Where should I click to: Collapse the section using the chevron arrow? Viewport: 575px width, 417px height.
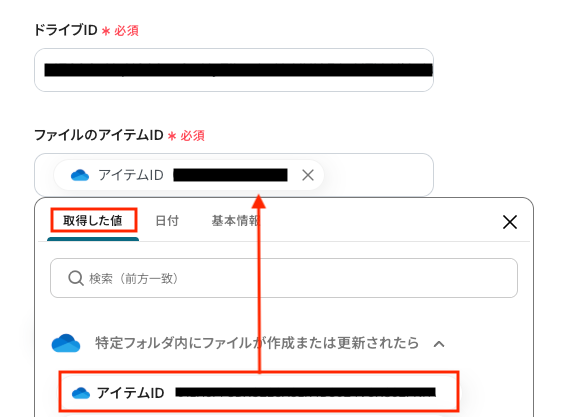tap(439, 344)
